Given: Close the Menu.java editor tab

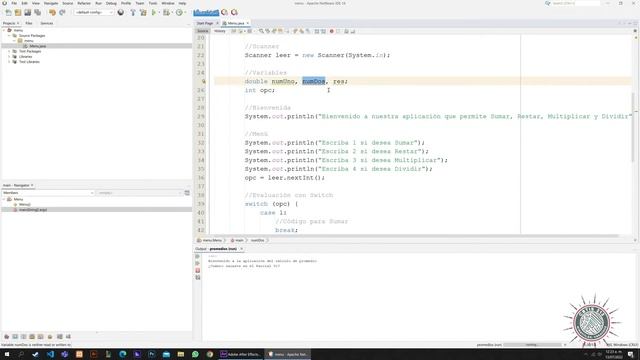Looking at the screenshot, I should click(248, 23).
